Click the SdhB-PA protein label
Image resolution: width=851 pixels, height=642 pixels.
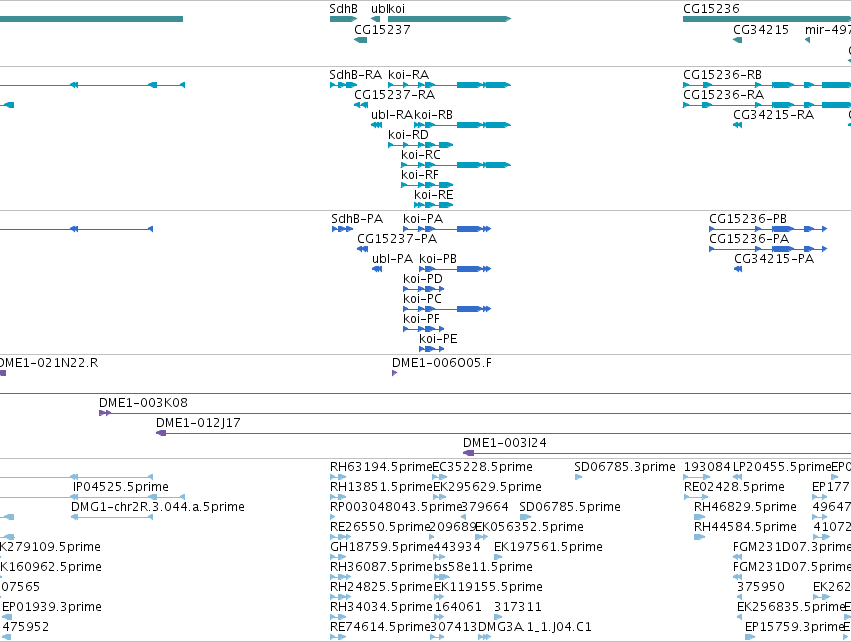click(x=357, y=219)
